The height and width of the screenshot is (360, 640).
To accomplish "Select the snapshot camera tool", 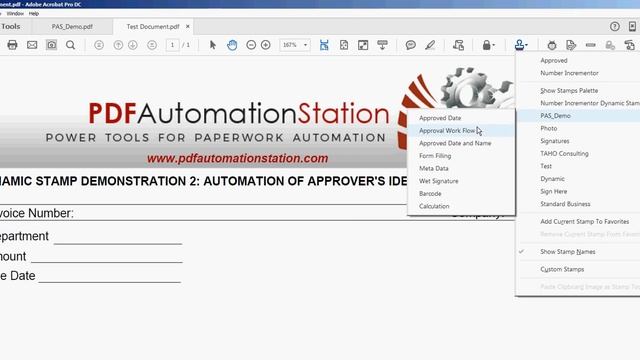I will click(x=51, y=45).
